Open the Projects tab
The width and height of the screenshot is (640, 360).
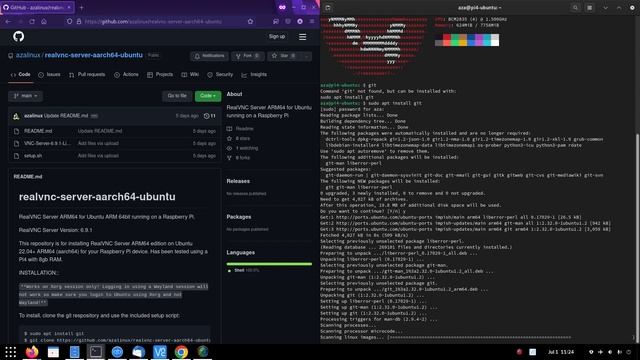[160, 75]
